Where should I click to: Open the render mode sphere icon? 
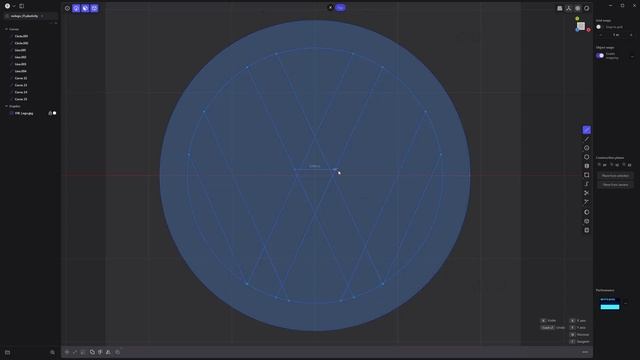[587, 8]
